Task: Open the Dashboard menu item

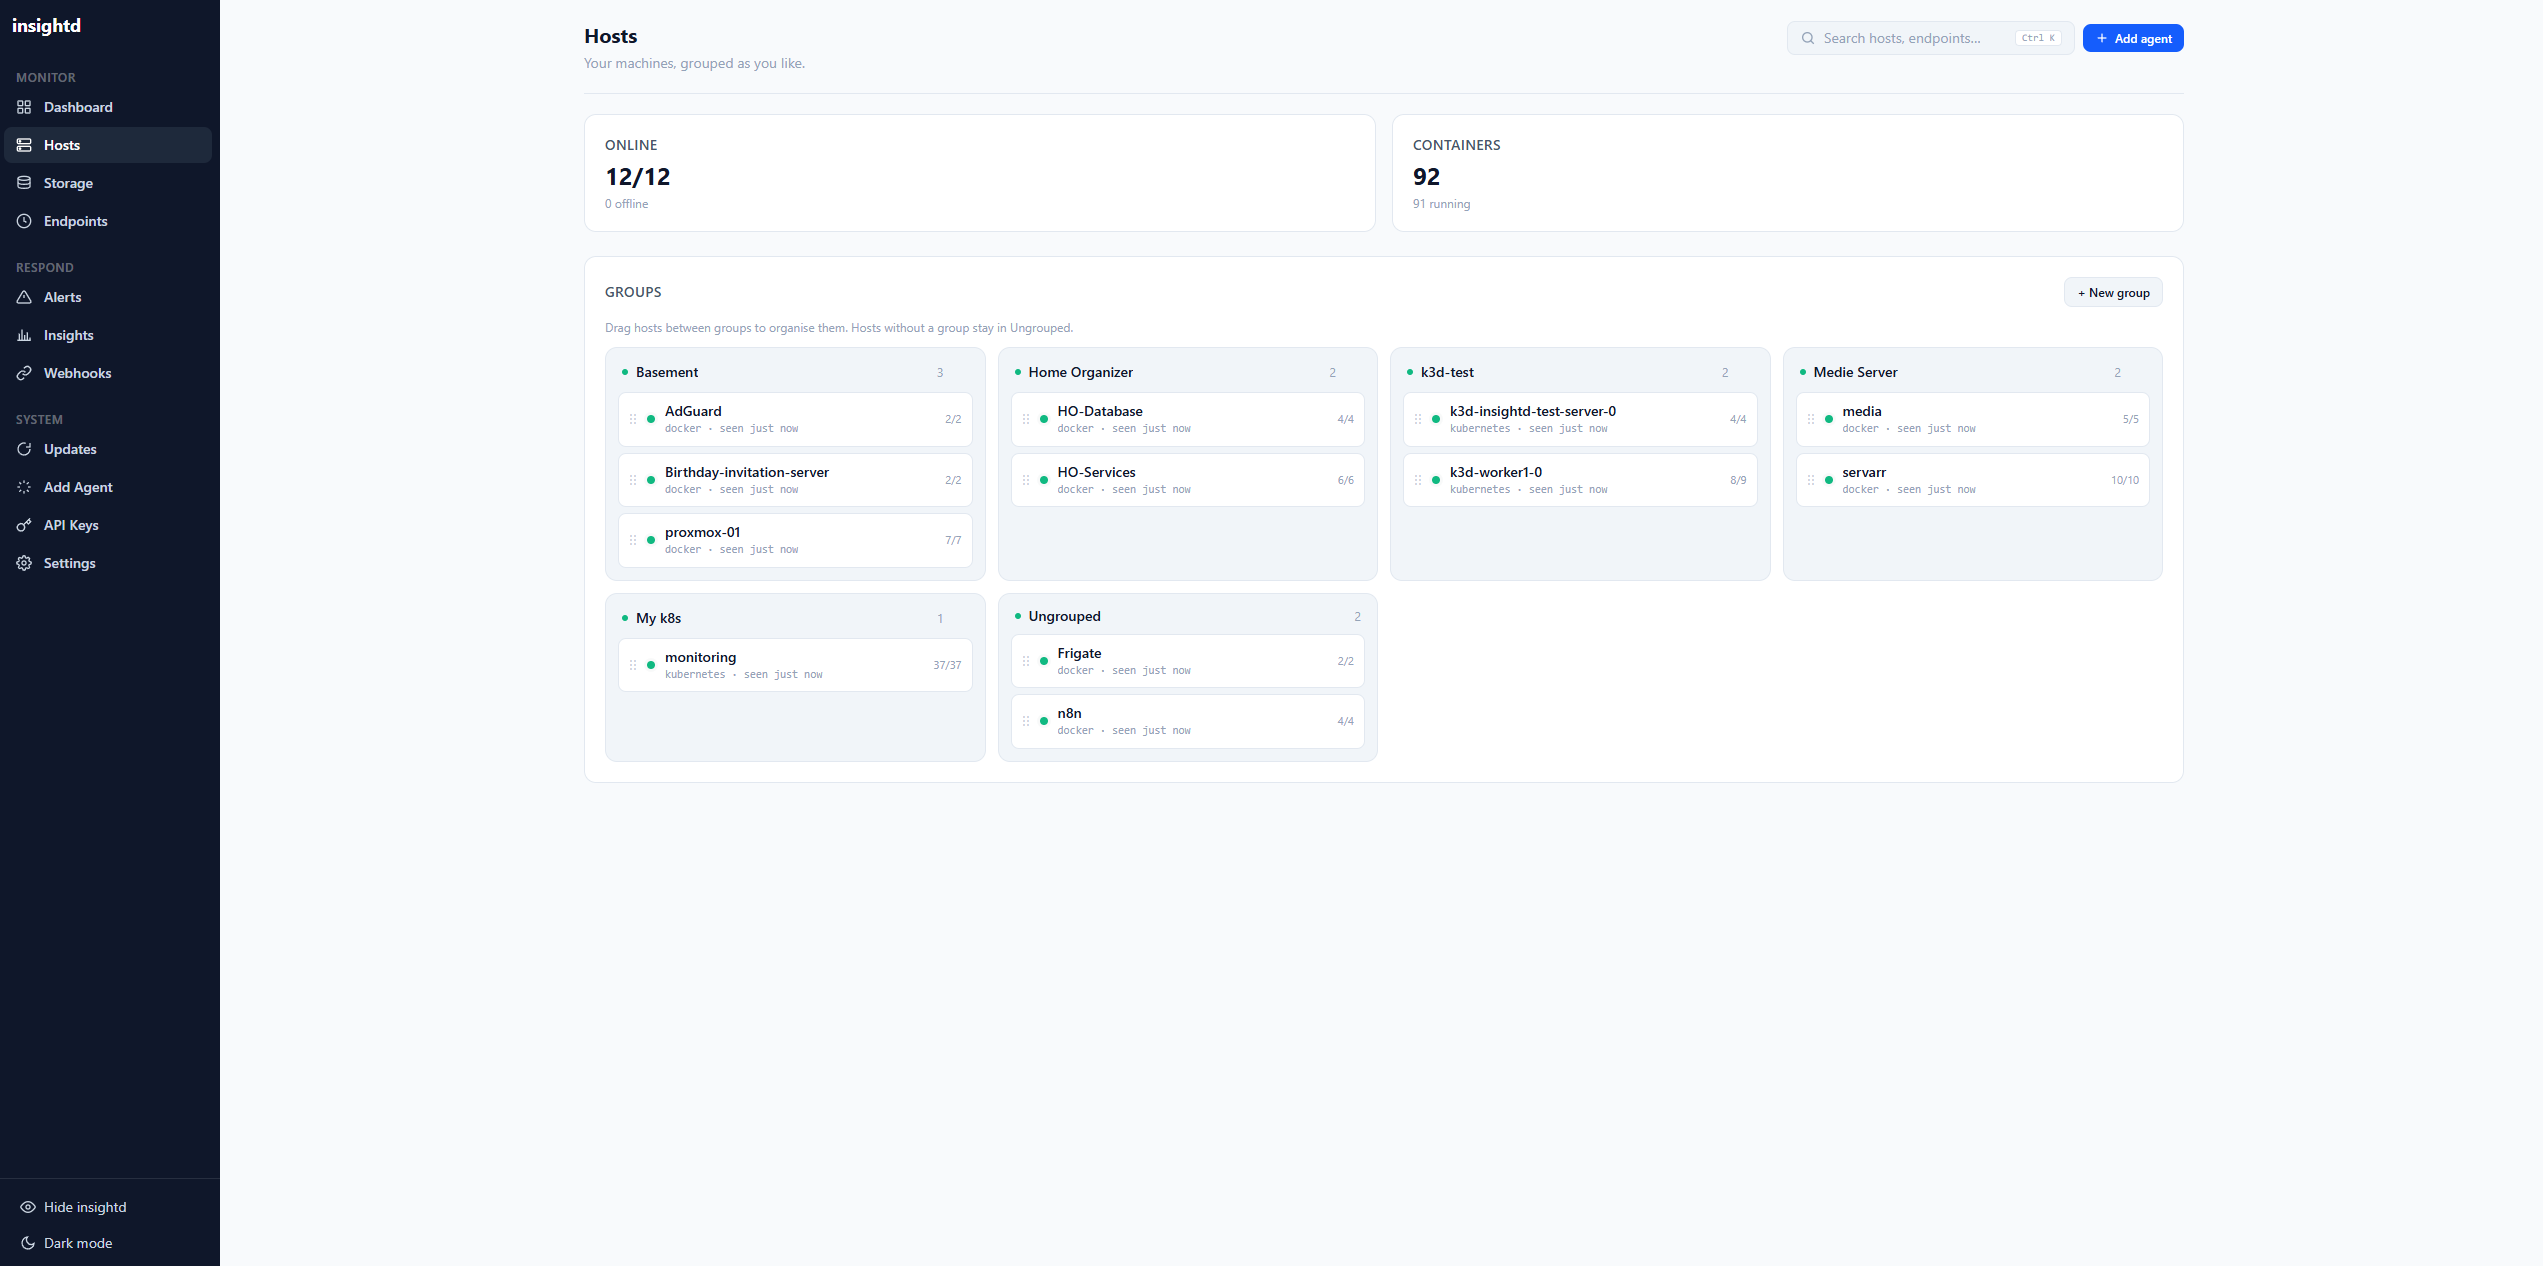Action: 108,107
